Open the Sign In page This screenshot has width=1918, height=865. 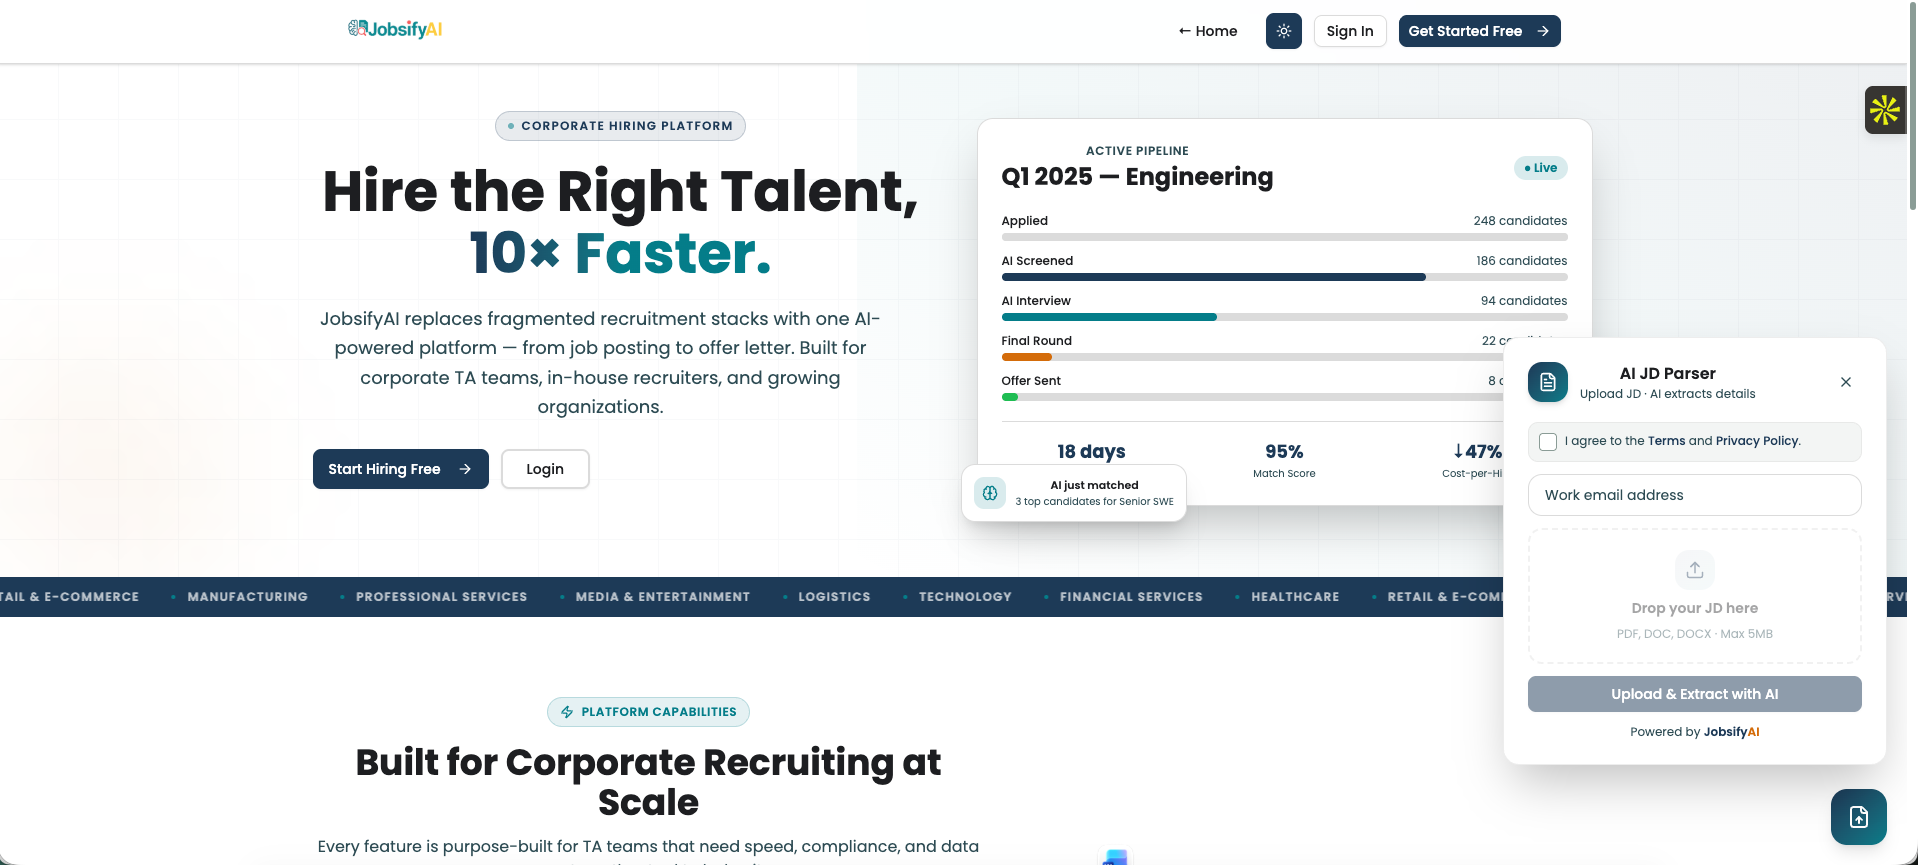pyautogui.click(x=1349, y=31)
